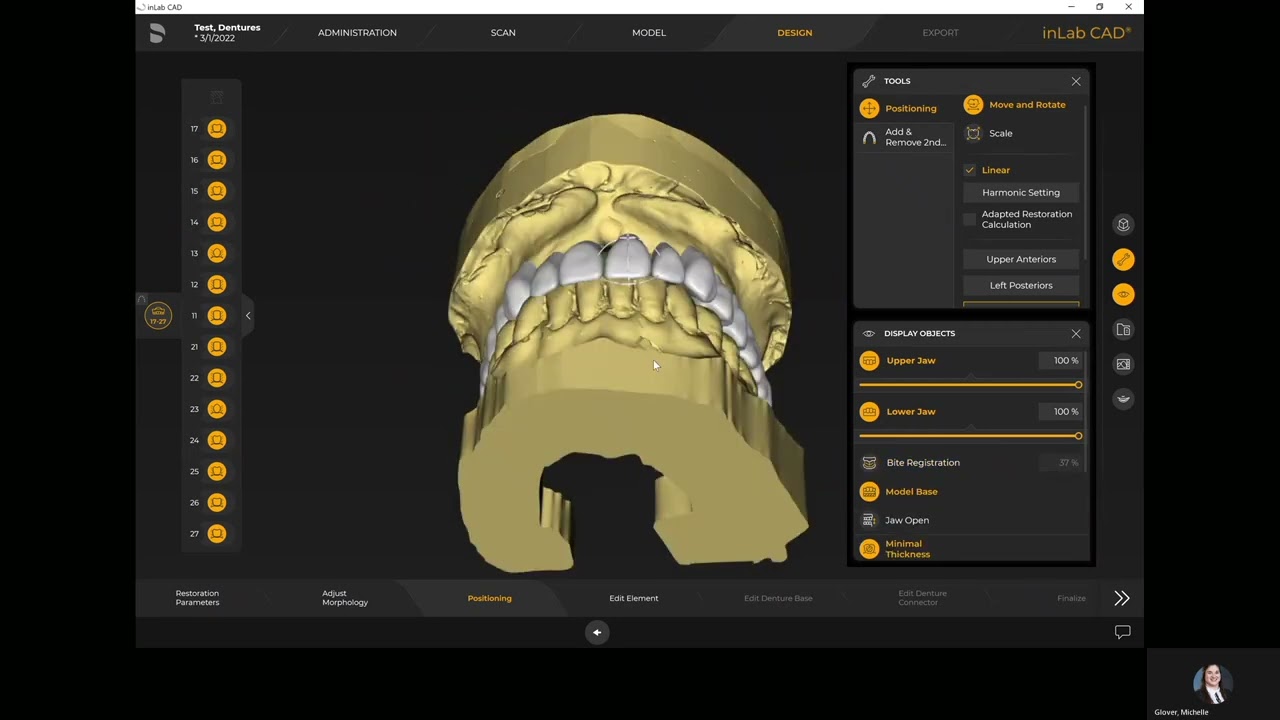Toggle Model Base visibility
Screen dimensions: 1280x720
(869, 492)
